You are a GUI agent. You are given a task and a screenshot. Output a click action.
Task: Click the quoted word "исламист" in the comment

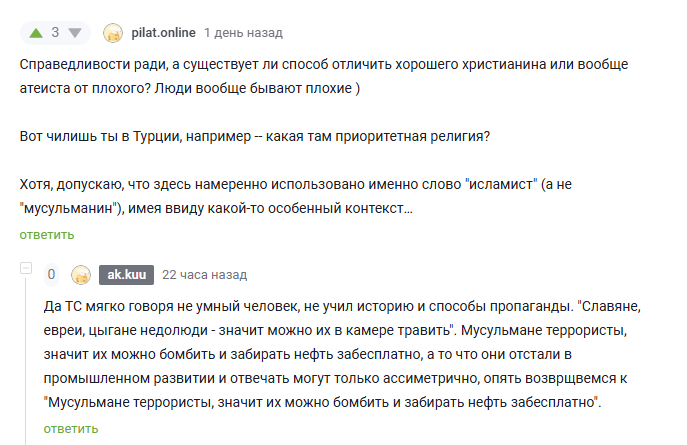coord(485,184)
